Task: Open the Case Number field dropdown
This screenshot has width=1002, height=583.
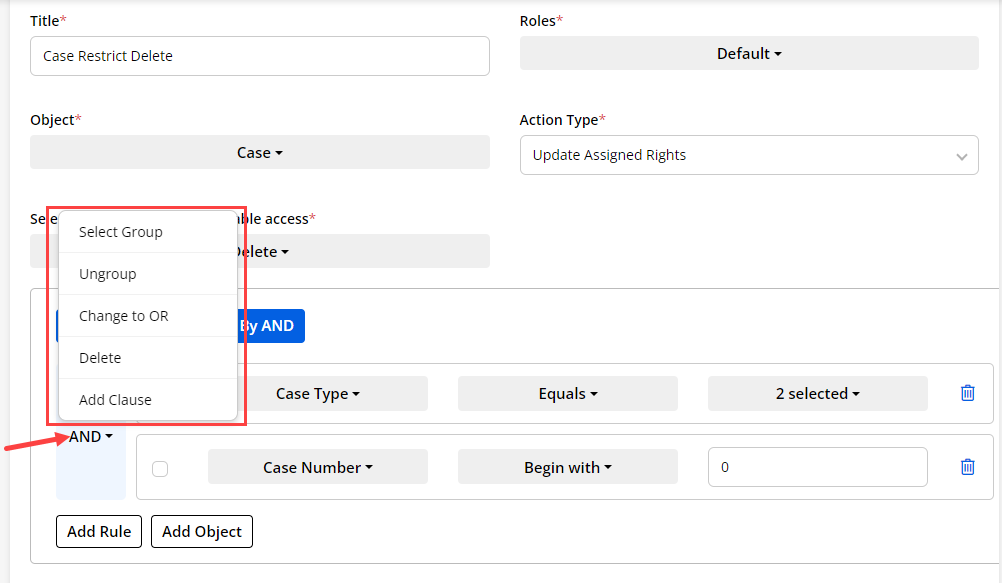Action: click(317, 467)
